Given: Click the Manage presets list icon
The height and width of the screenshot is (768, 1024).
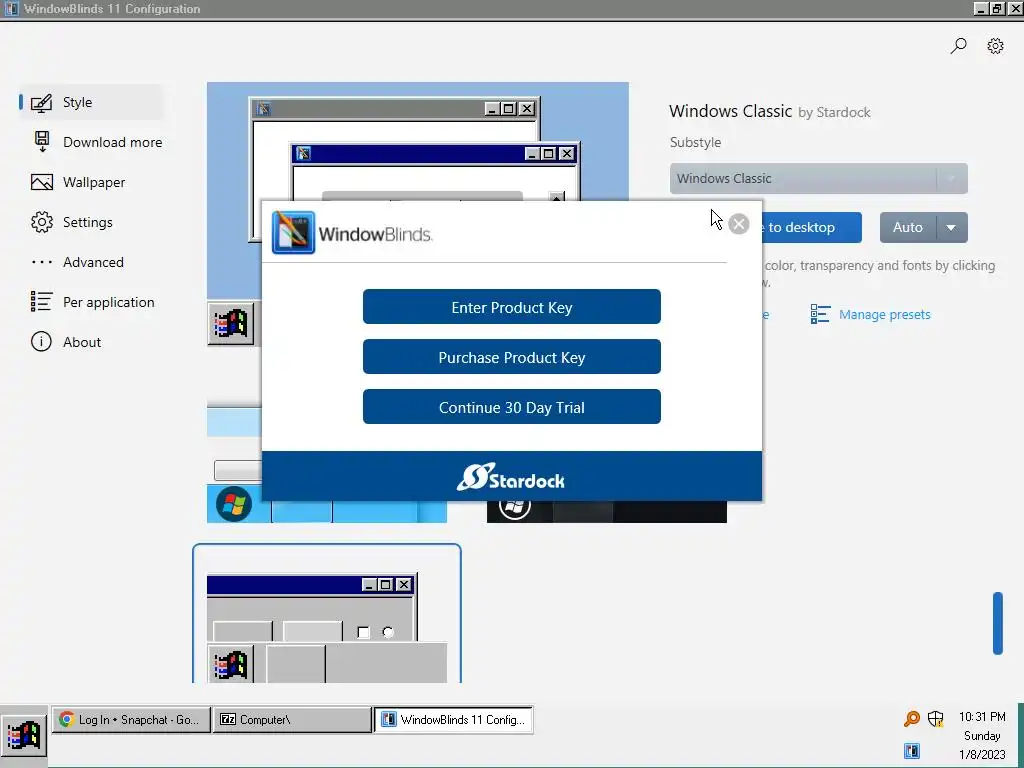Looking at the screenshot, I should coord(820,314).
